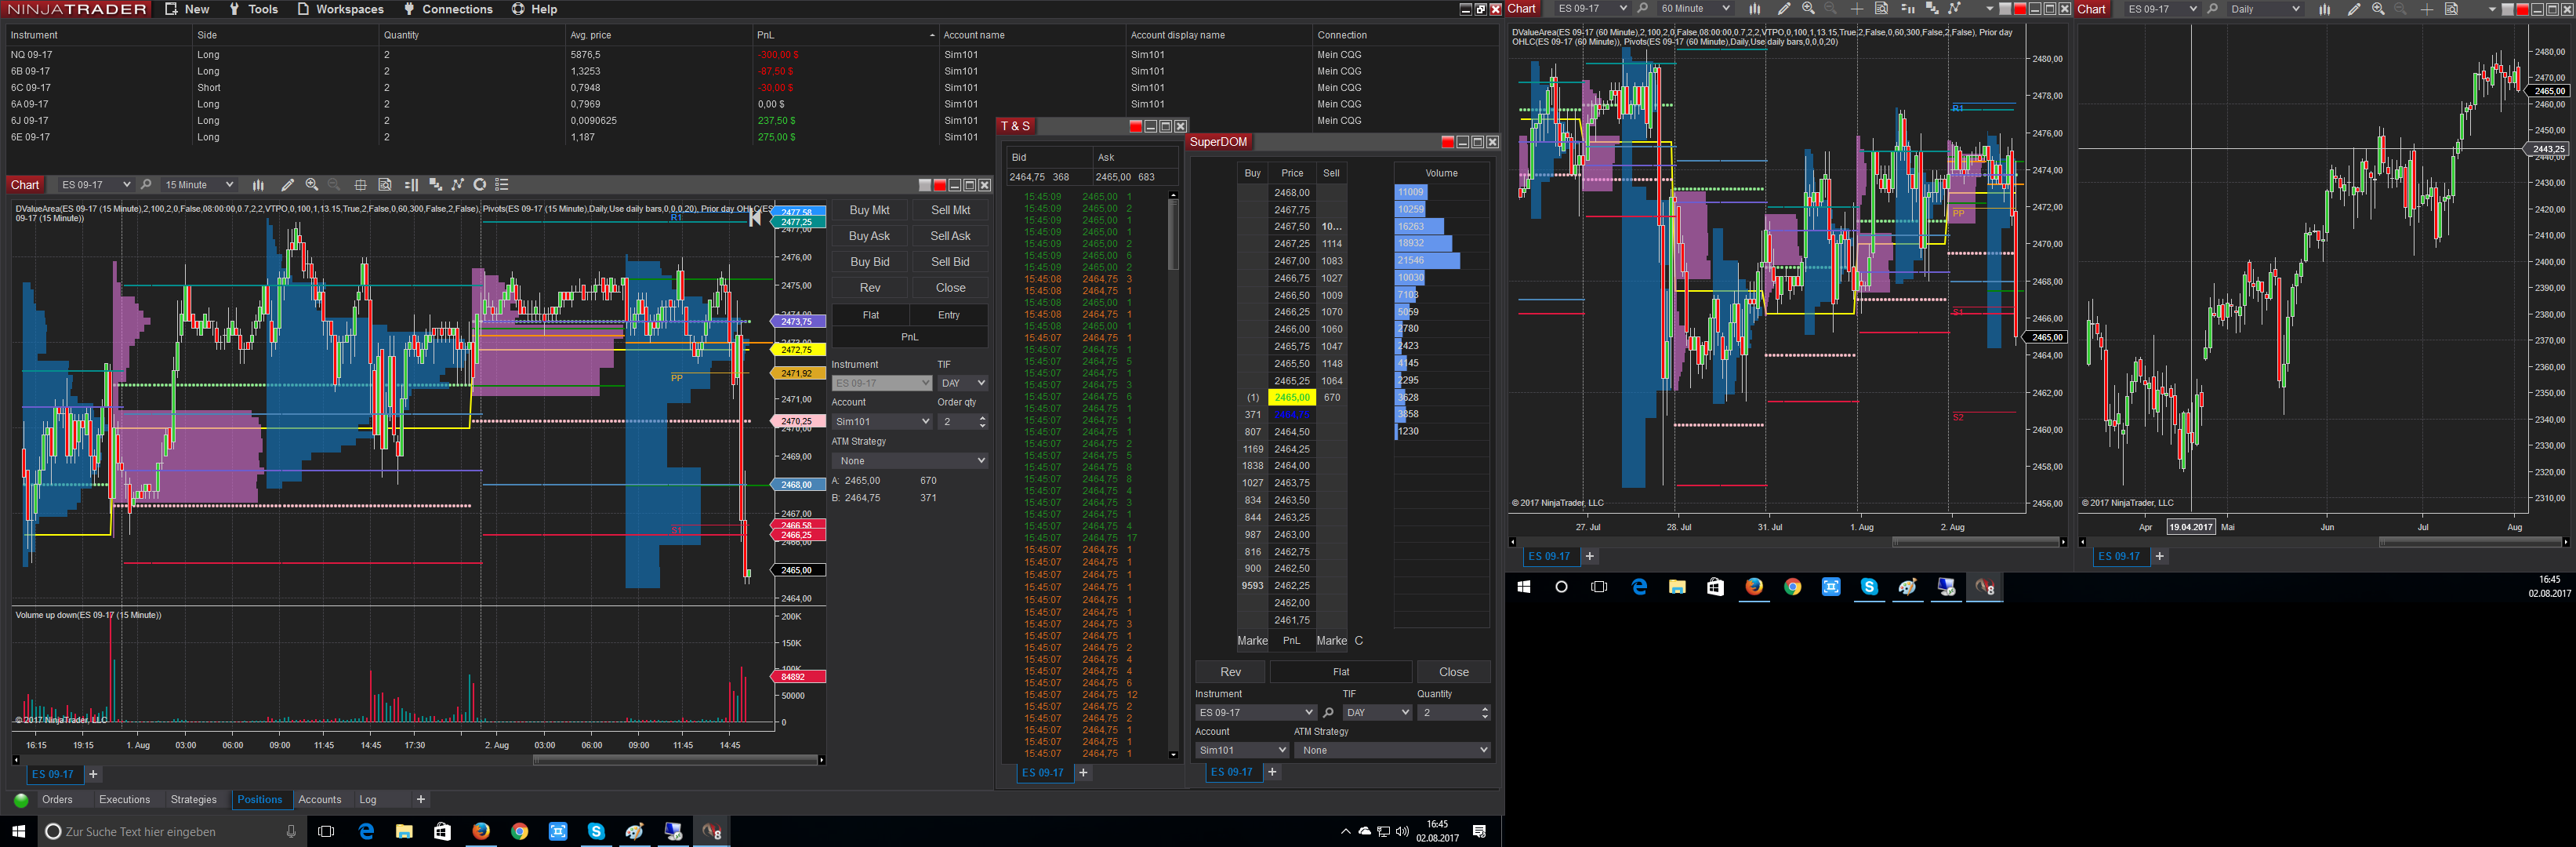The height and width of the screenshot is (847, 2576).
Task: Open the Workspaces menu
Action: (x=340, y=9)
